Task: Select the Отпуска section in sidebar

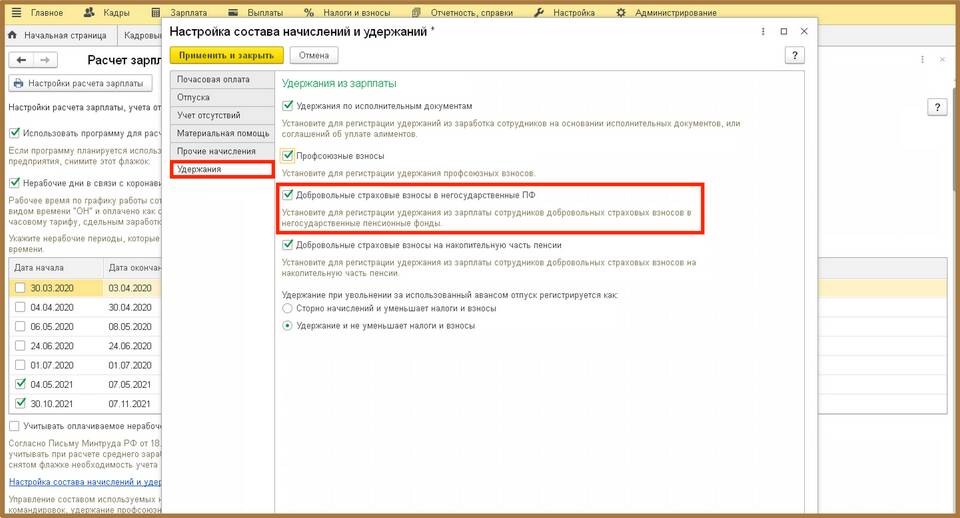Action: point(193,97)
